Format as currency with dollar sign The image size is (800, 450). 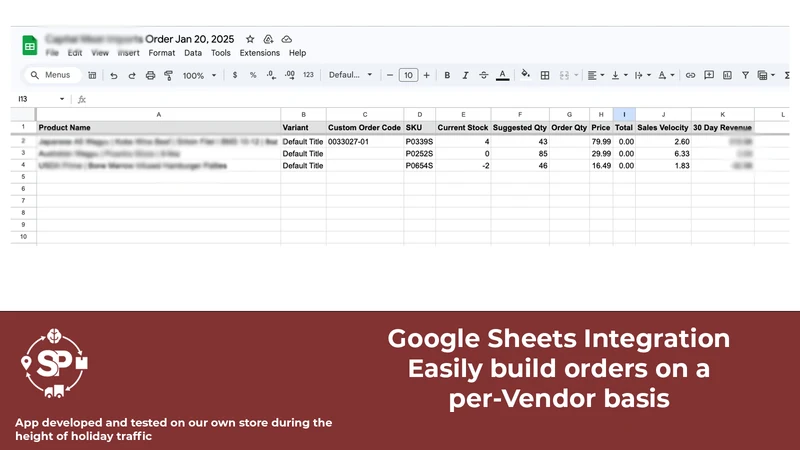click(235, 75)
